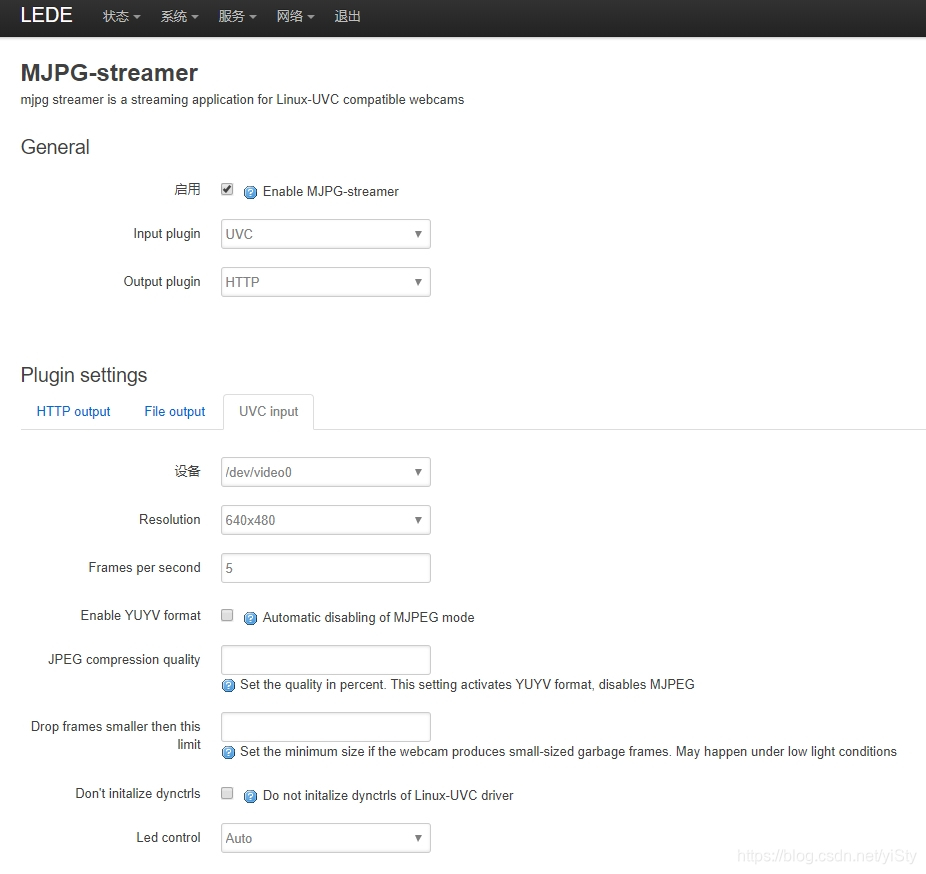
Task: Open the 服务 menu in navbar
Action: [x=237, y=17]
